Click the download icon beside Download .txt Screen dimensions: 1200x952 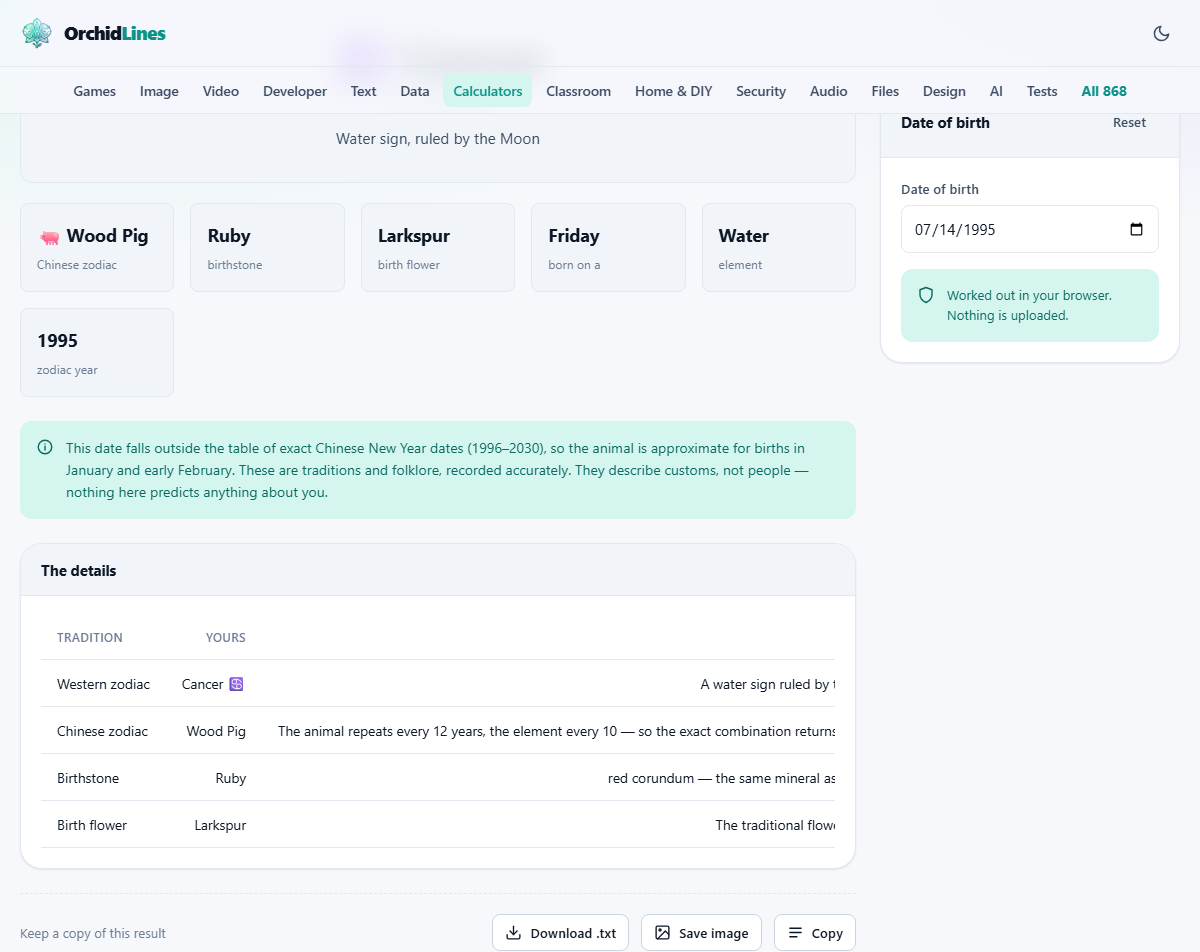point(513,933)
